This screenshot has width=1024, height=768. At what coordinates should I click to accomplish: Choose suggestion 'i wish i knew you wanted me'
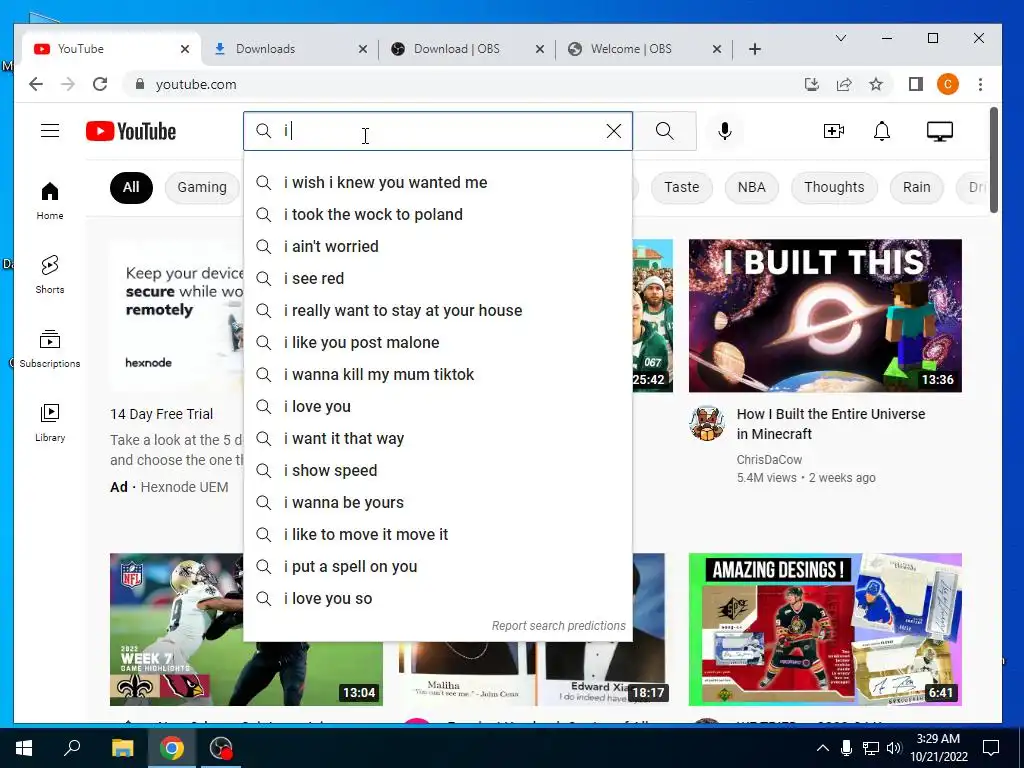click(438, 183)
